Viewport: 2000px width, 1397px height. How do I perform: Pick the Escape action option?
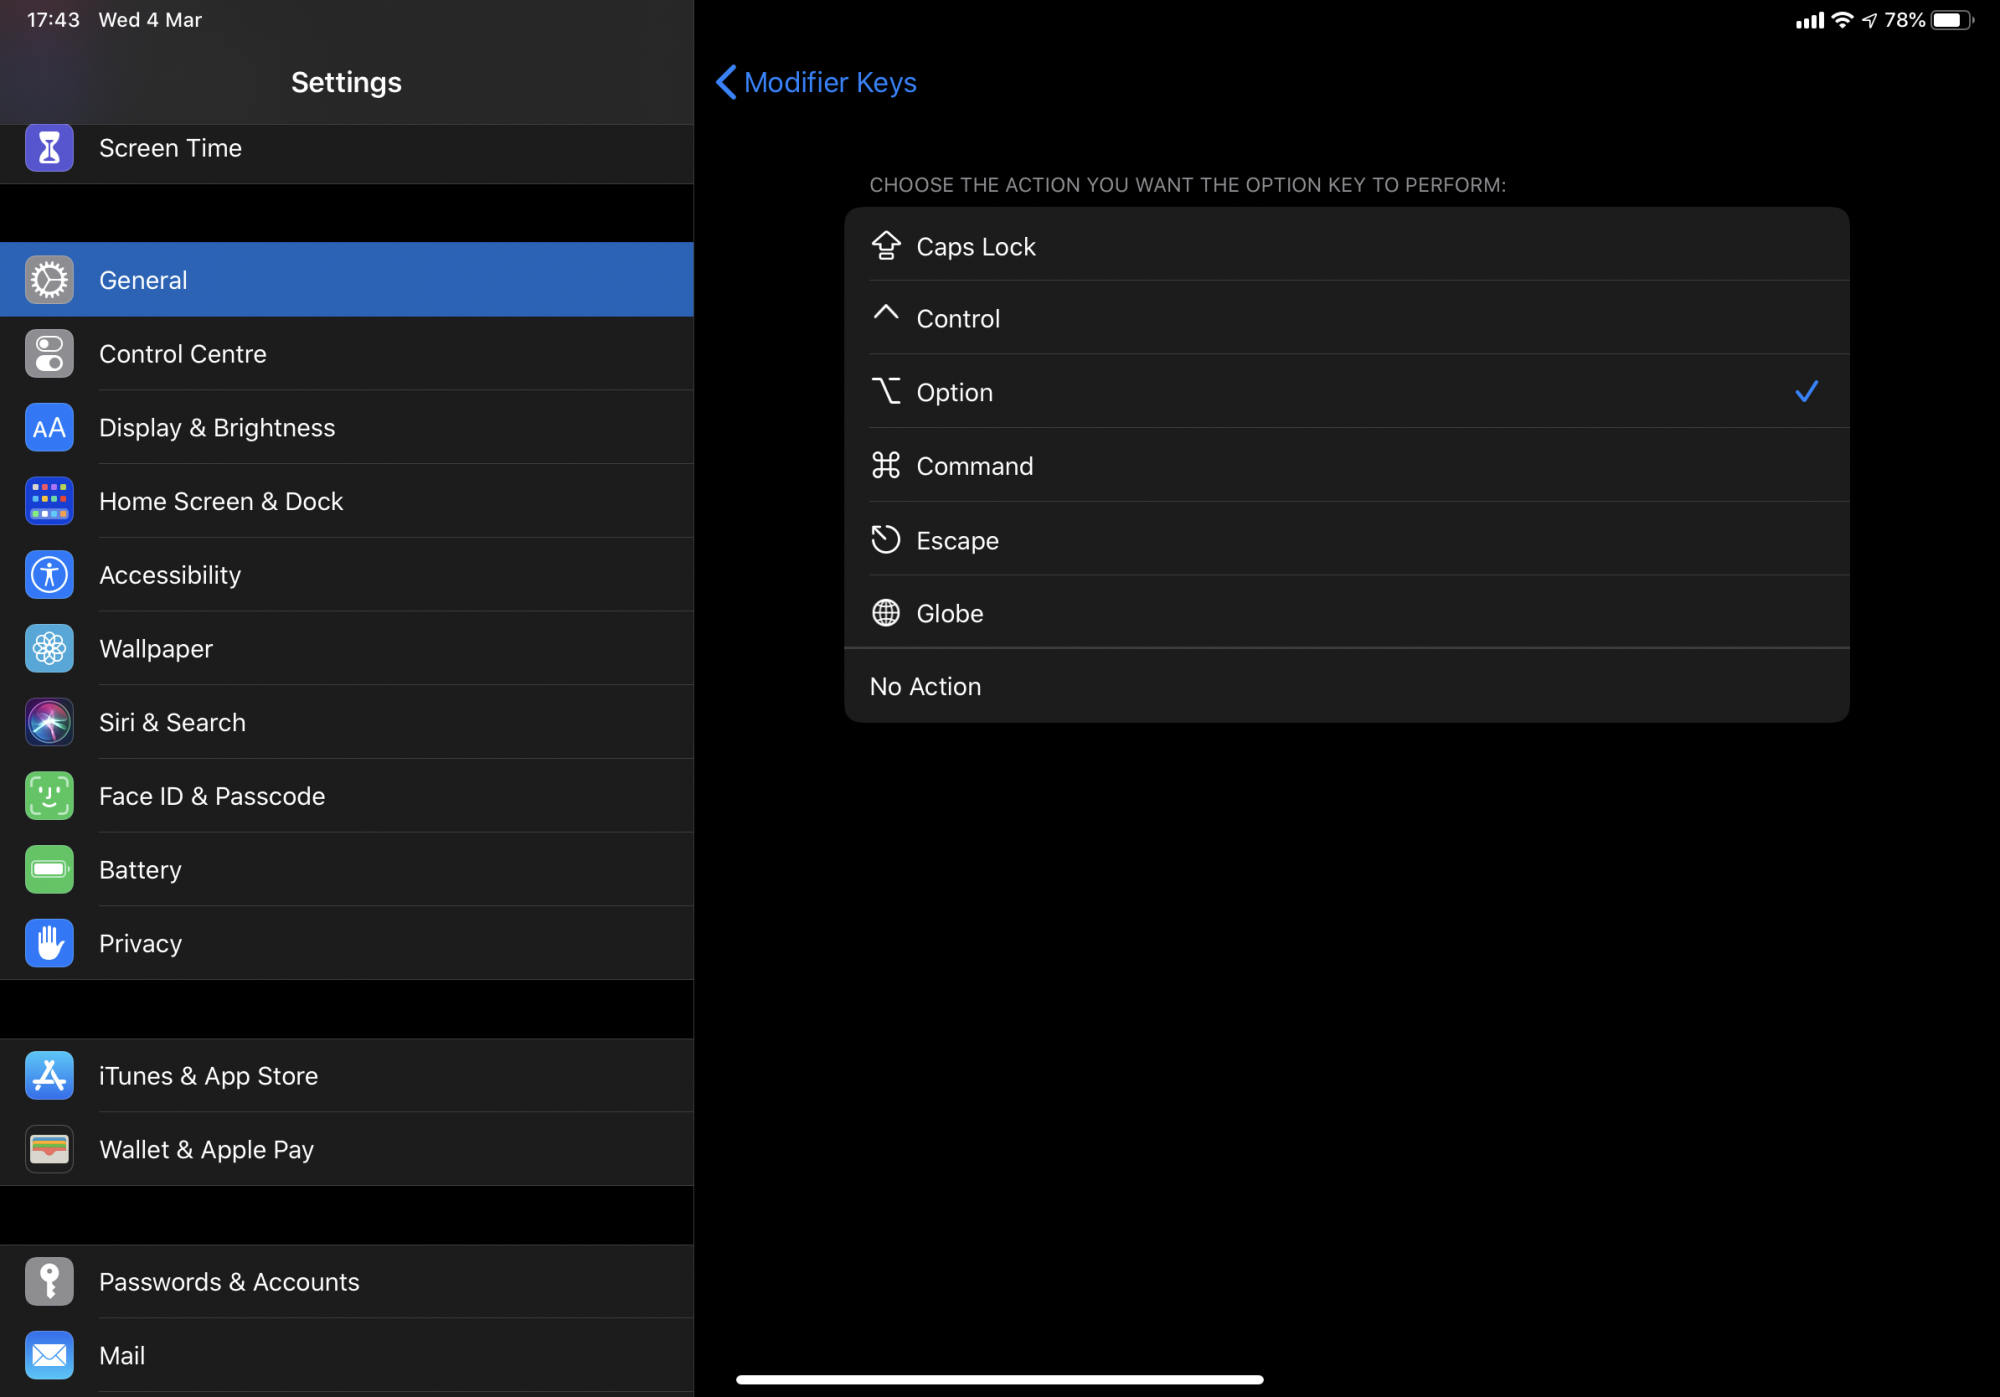pyautogui.click(x=1345, y=540)
